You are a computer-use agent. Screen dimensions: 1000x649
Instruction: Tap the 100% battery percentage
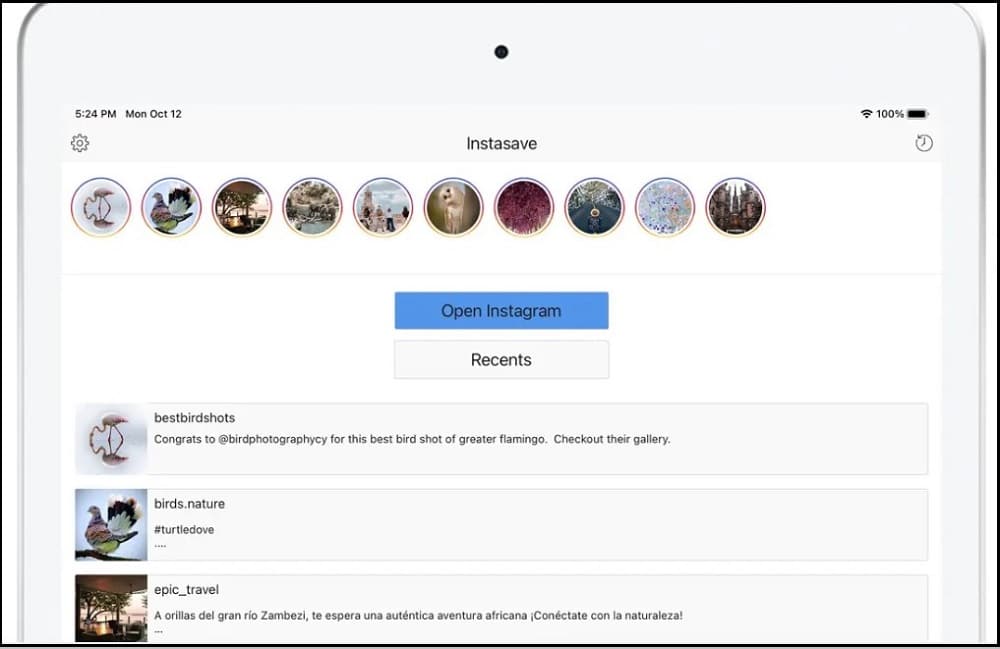tap(890, 113)
